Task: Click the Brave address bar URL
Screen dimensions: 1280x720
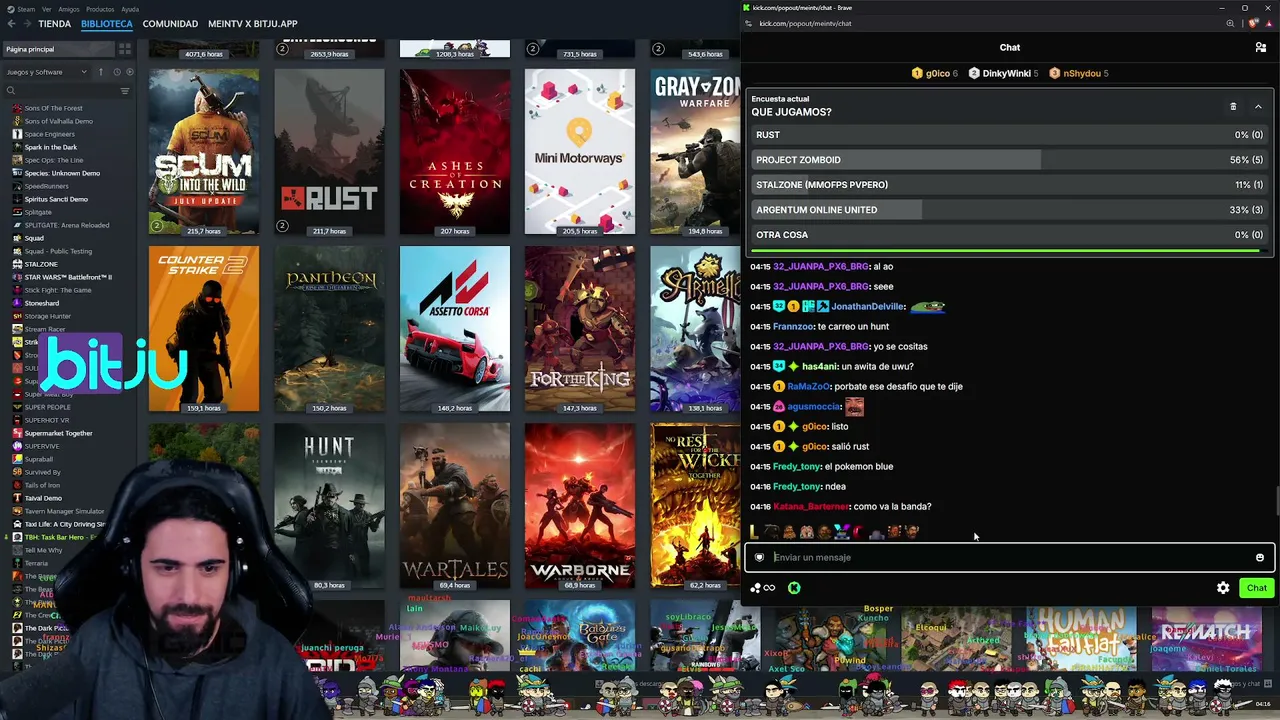Action: click(805, 23)
